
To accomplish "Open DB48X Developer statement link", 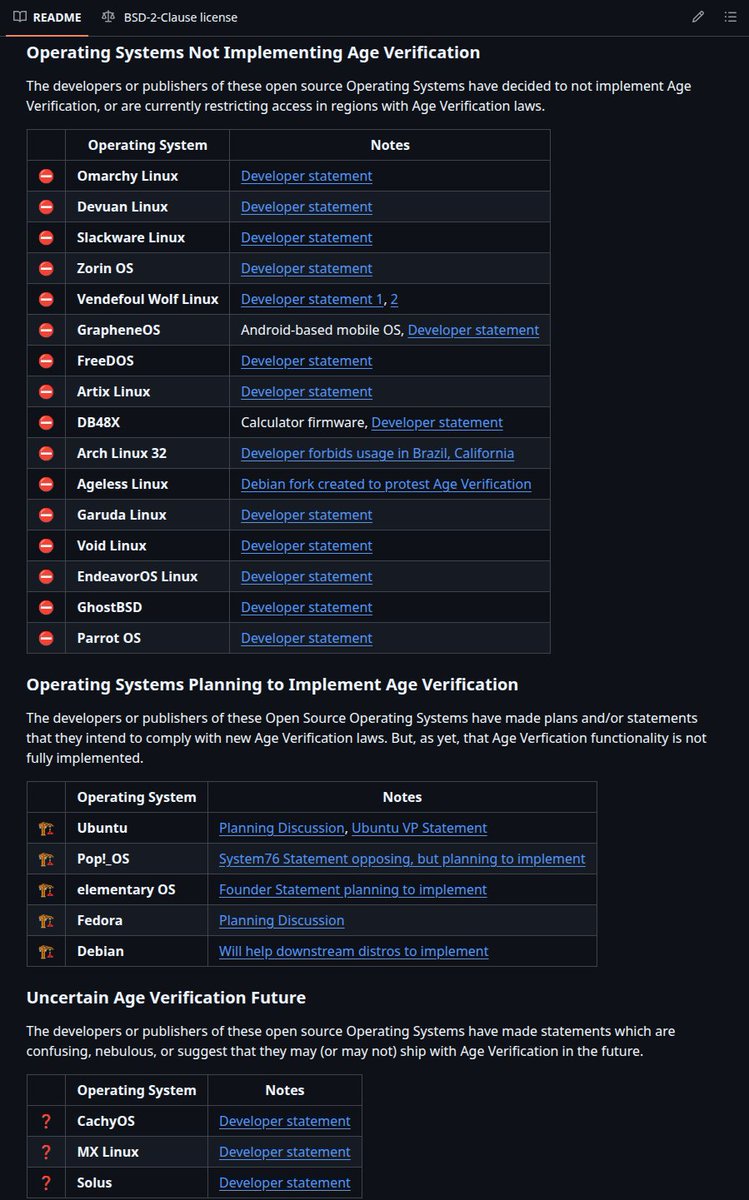I will pos(437,423).
